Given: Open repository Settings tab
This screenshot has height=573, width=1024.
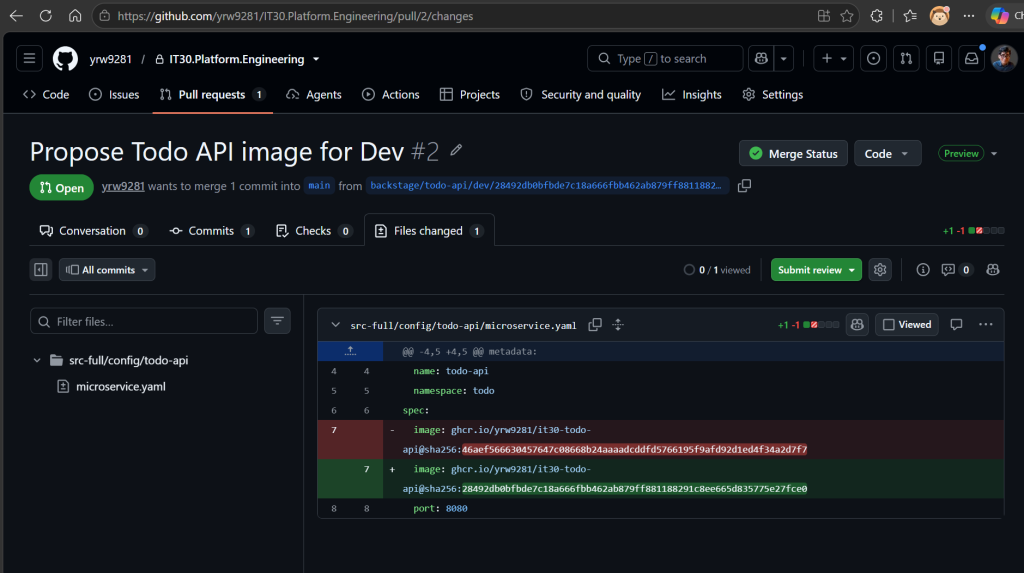Looking at the screenshot, I should [x=773, y=95].
